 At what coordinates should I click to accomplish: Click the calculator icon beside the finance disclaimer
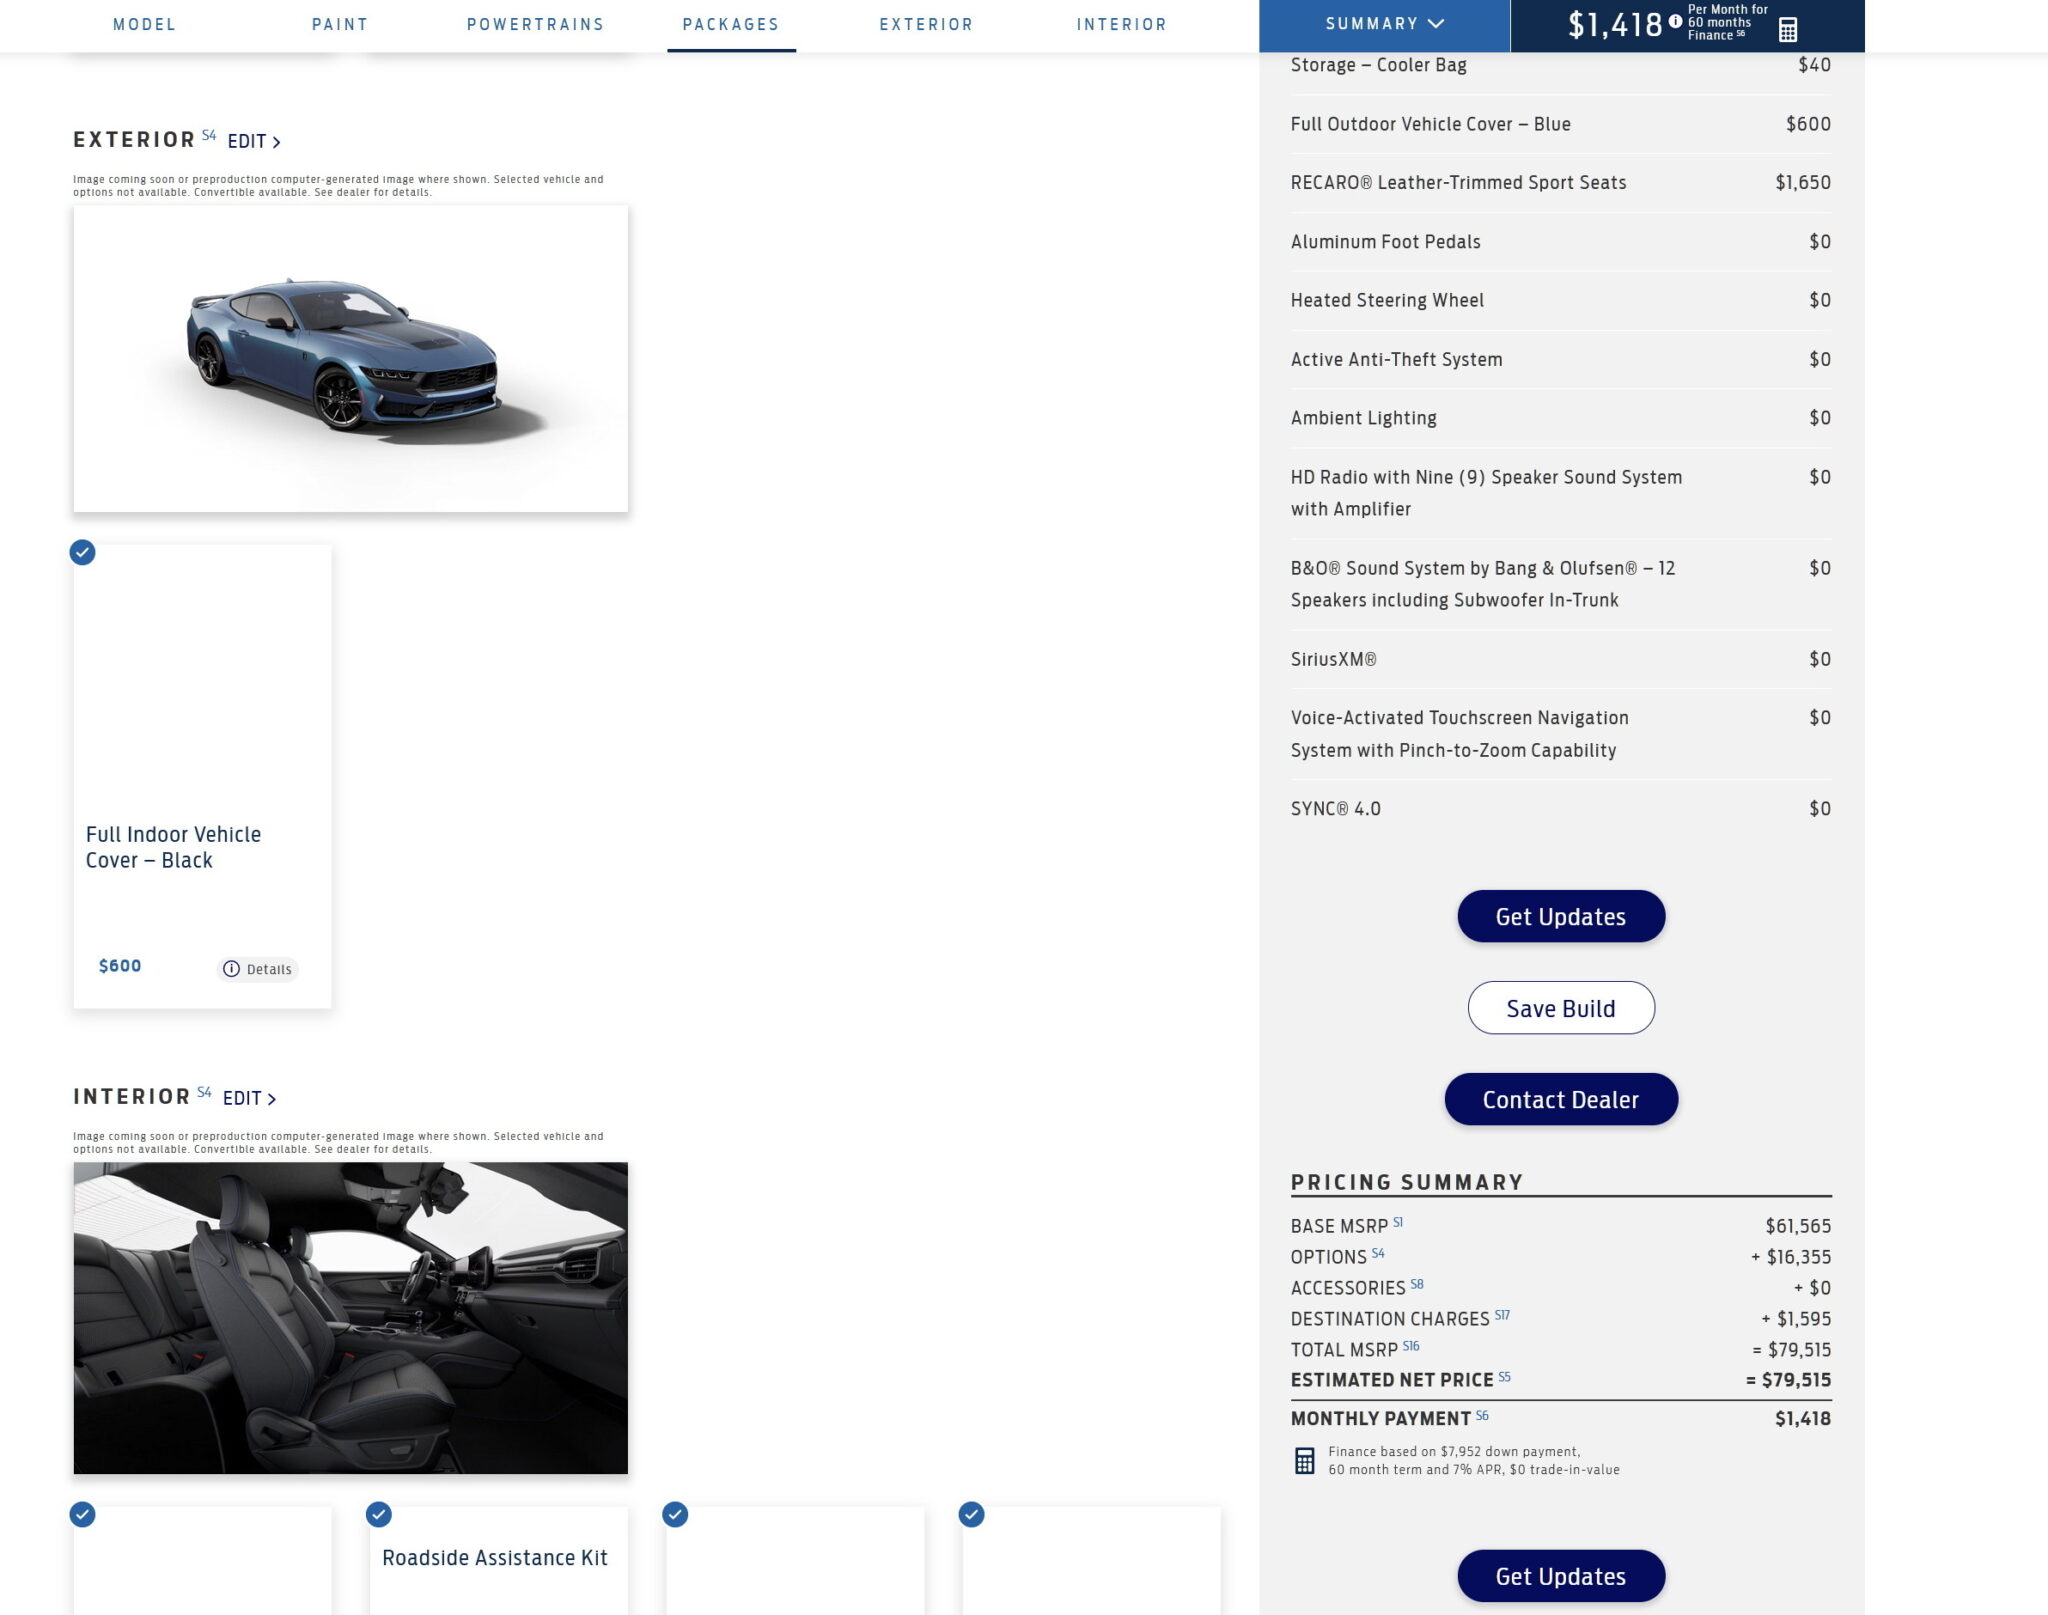click(1303, 1460)
